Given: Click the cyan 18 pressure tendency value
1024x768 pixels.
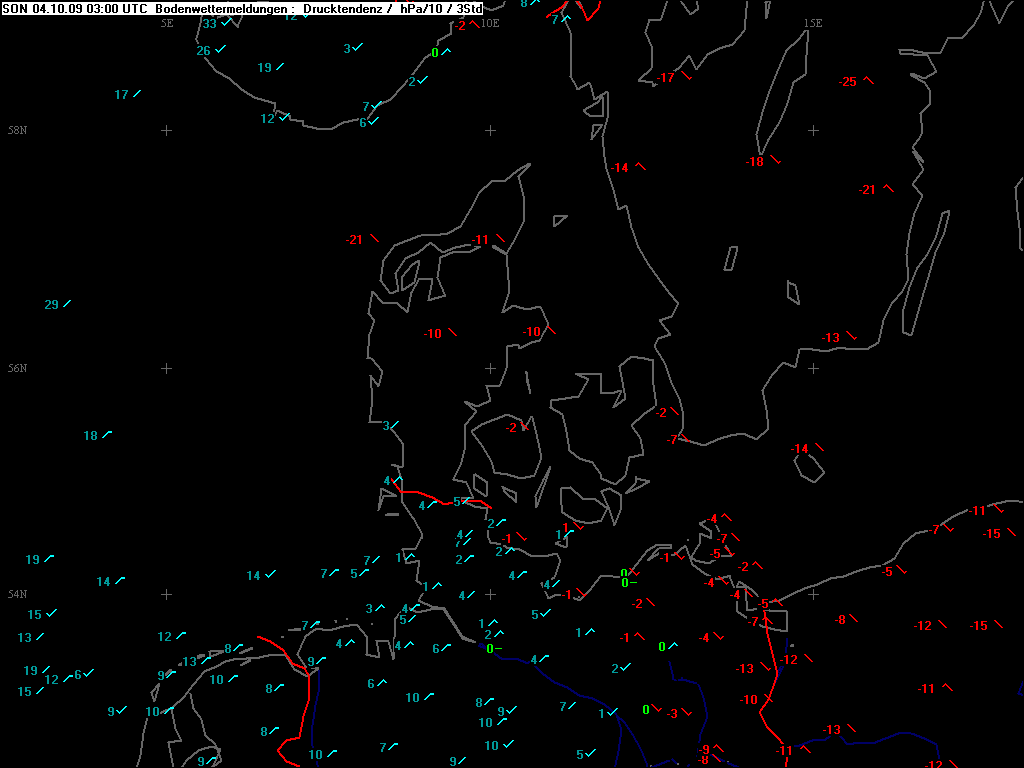Looking at the screenshot, I should pyautogui.click(x=91, y=436).
